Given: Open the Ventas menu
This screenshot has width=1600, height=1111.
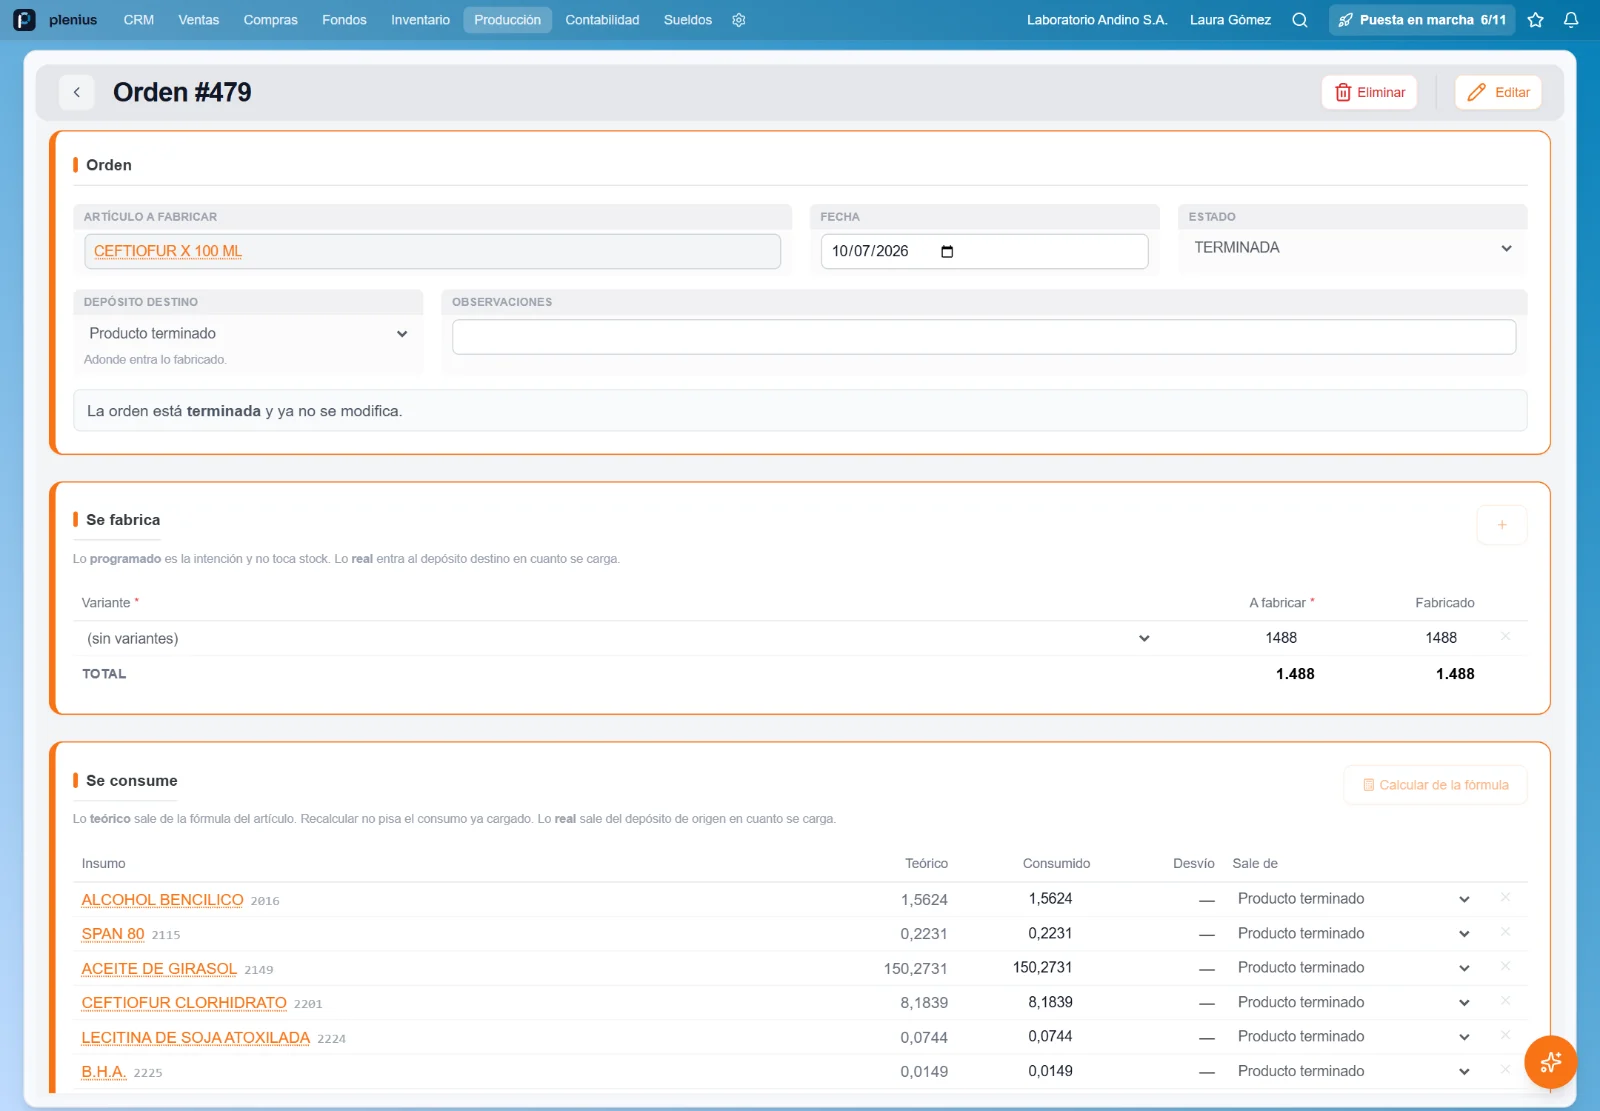Looking at the screenshot, I should (x=199, y=20).
